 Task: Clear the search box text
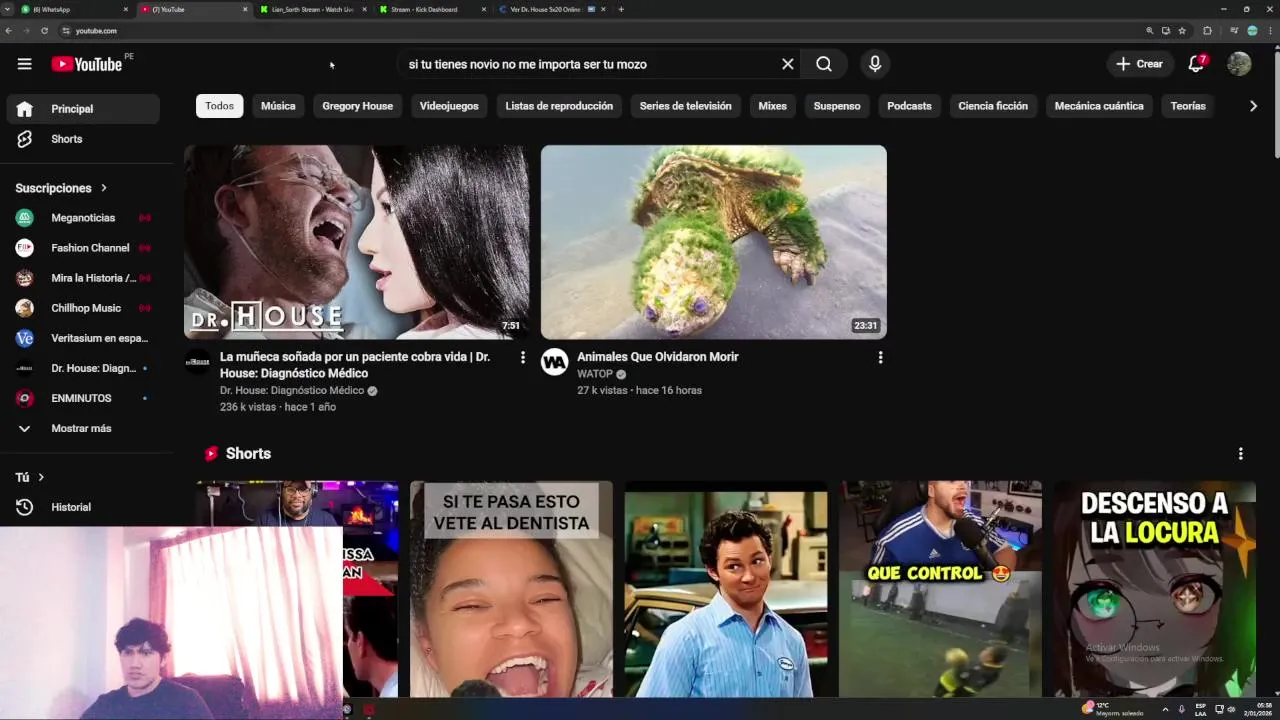pos(788,64)
